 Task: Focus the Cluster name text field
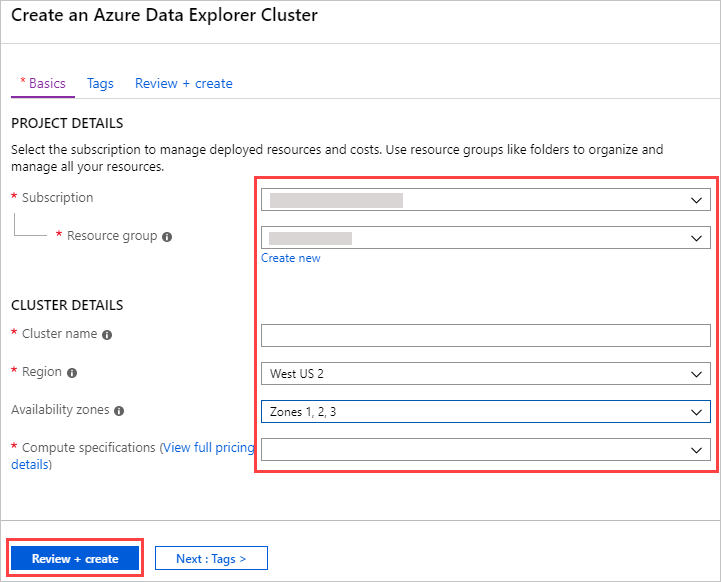tap(485, 335)
